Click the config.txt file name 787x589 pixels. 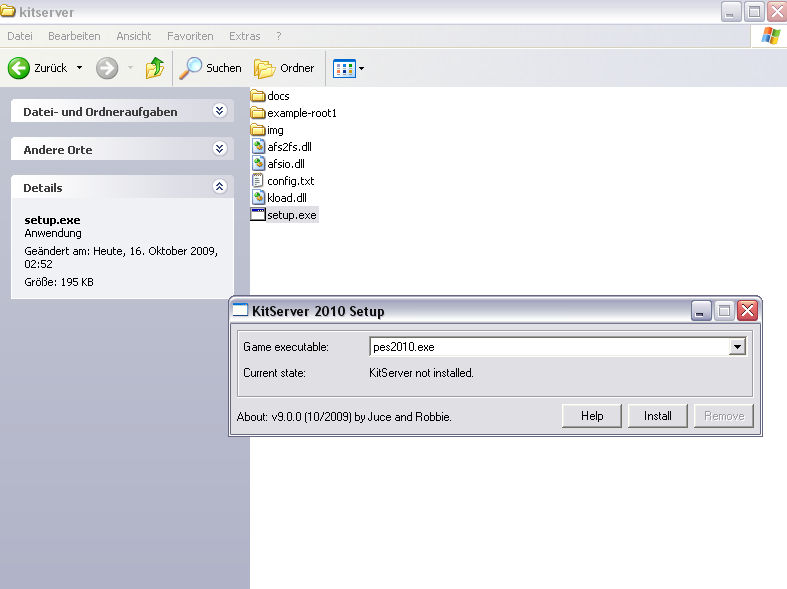(291, 181)
